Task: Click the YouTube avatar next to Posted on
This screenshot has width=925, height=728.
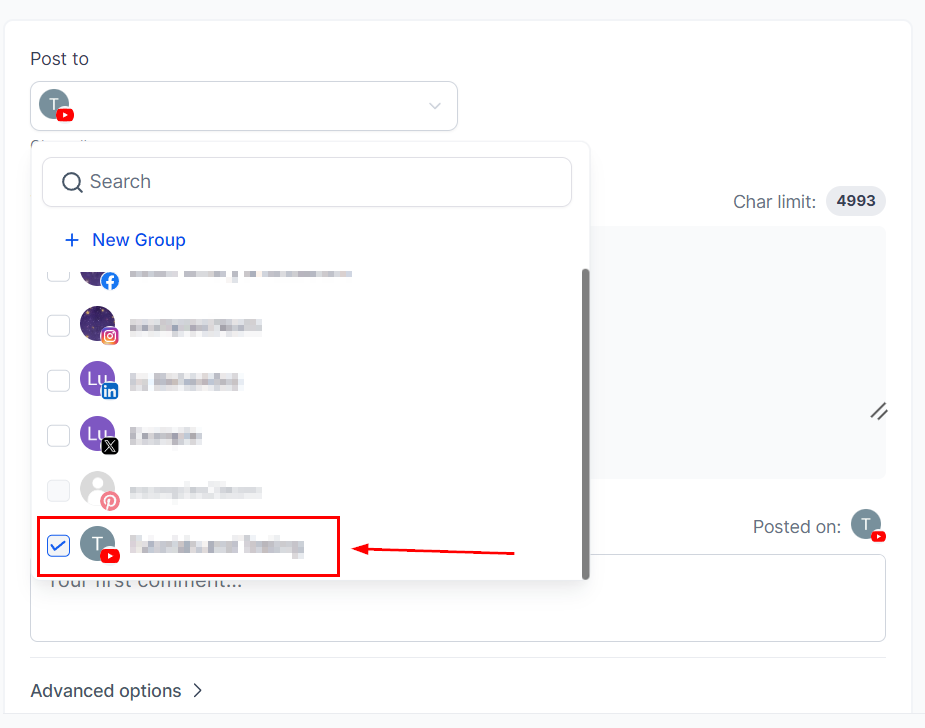Action: [x=866, y=526]
